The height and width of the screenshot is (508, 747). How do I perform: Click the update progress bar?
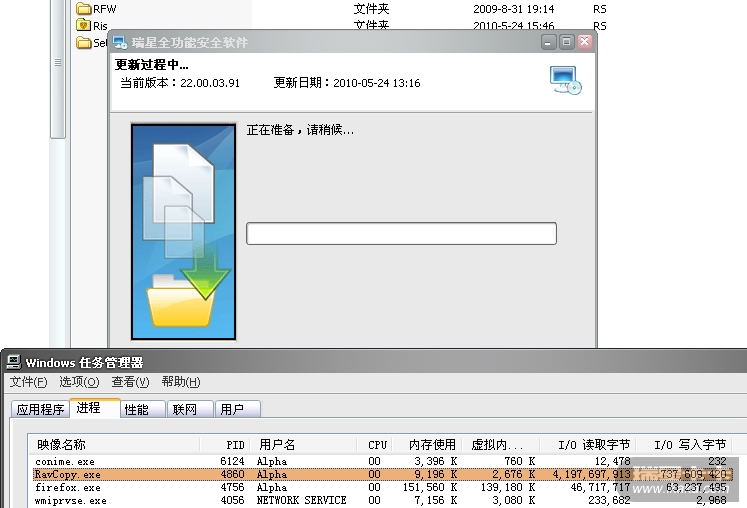point(401,234)
